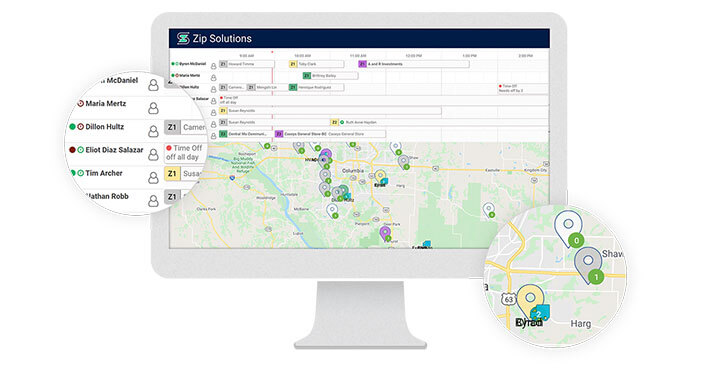Click the small person icon beside Byron McDaniel's schedule row
Image resolution: width=720 pixels, height=378 pixels.
[214, 66]
